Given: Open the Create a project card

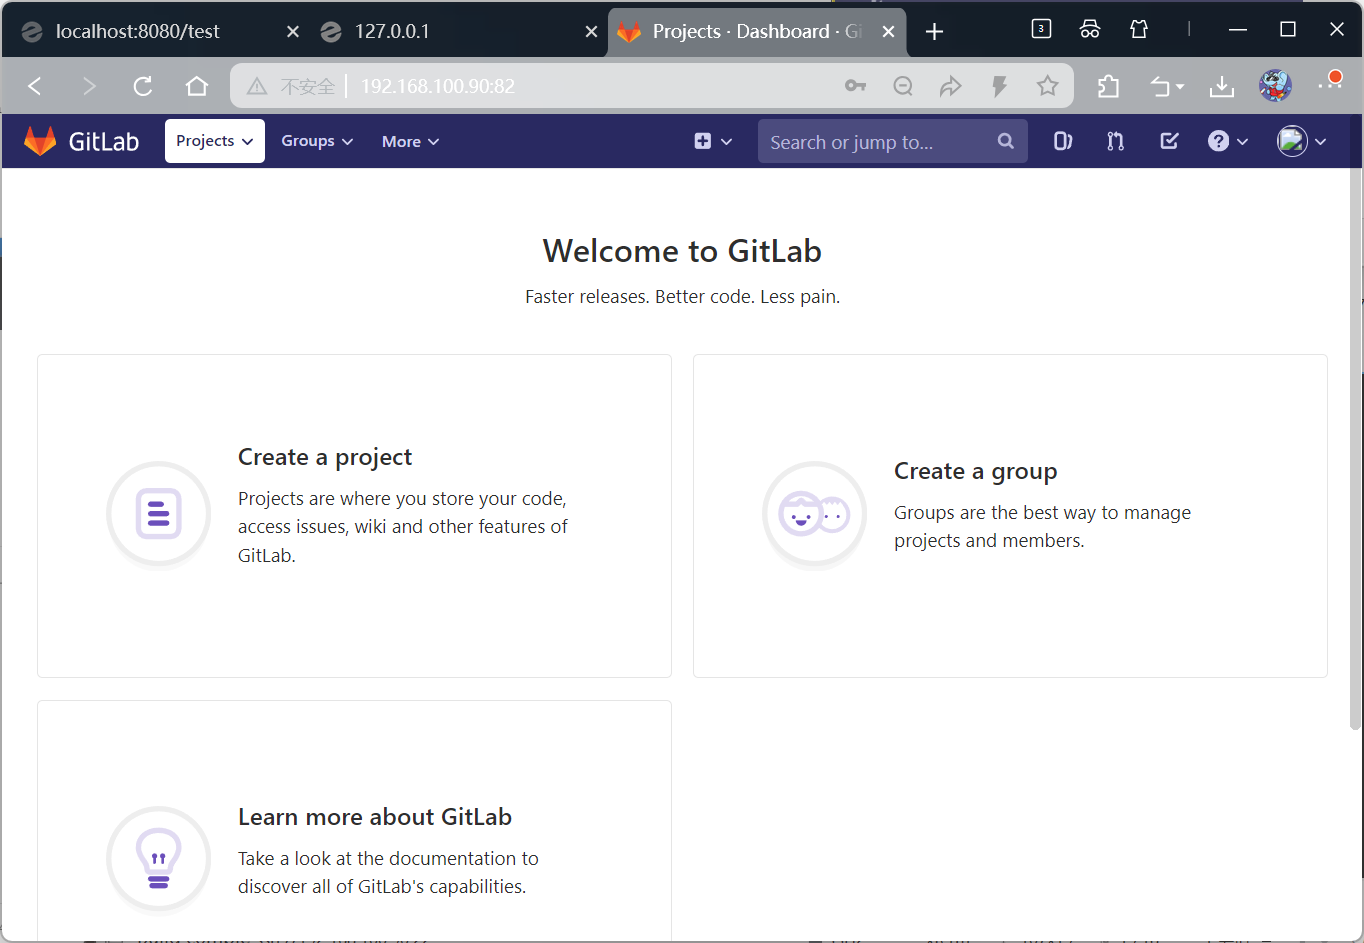Looking at the screenshot, I should click(x=354, y=515).
